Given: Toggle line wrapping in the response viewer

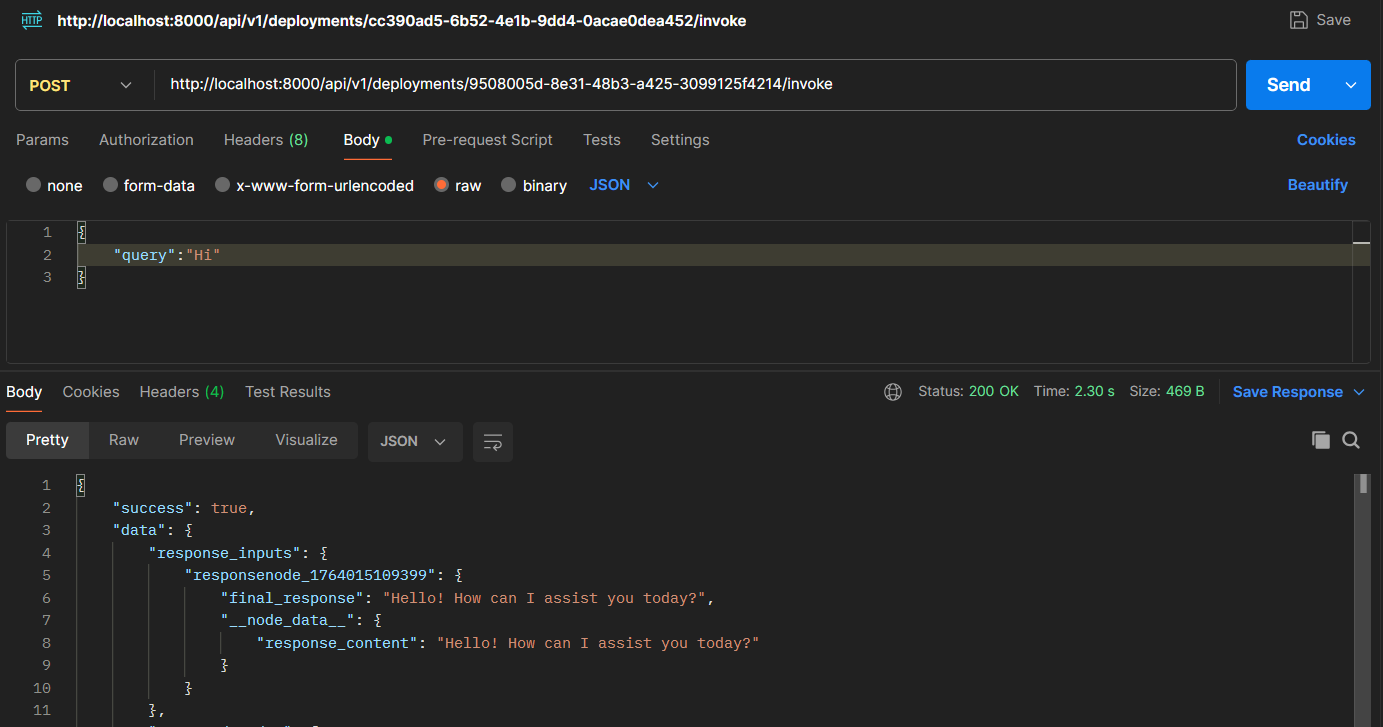Looking at the screenshot, I should pyautogui.click(x=492, y=441).
